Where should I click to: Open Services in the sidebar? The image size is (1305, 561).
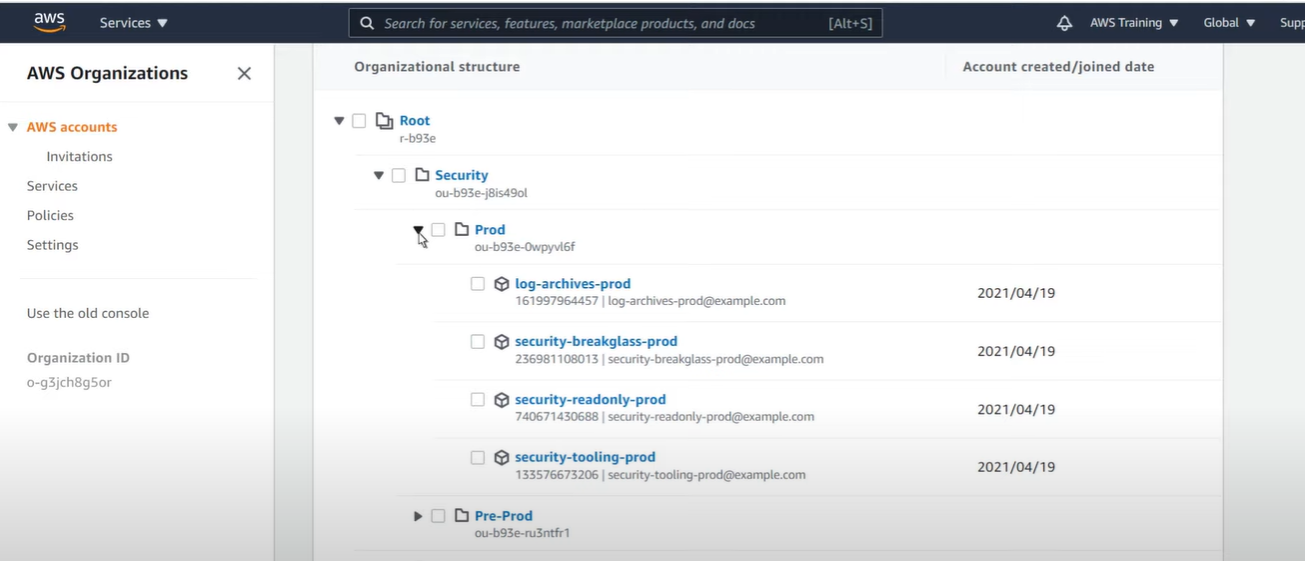(52, 186)
